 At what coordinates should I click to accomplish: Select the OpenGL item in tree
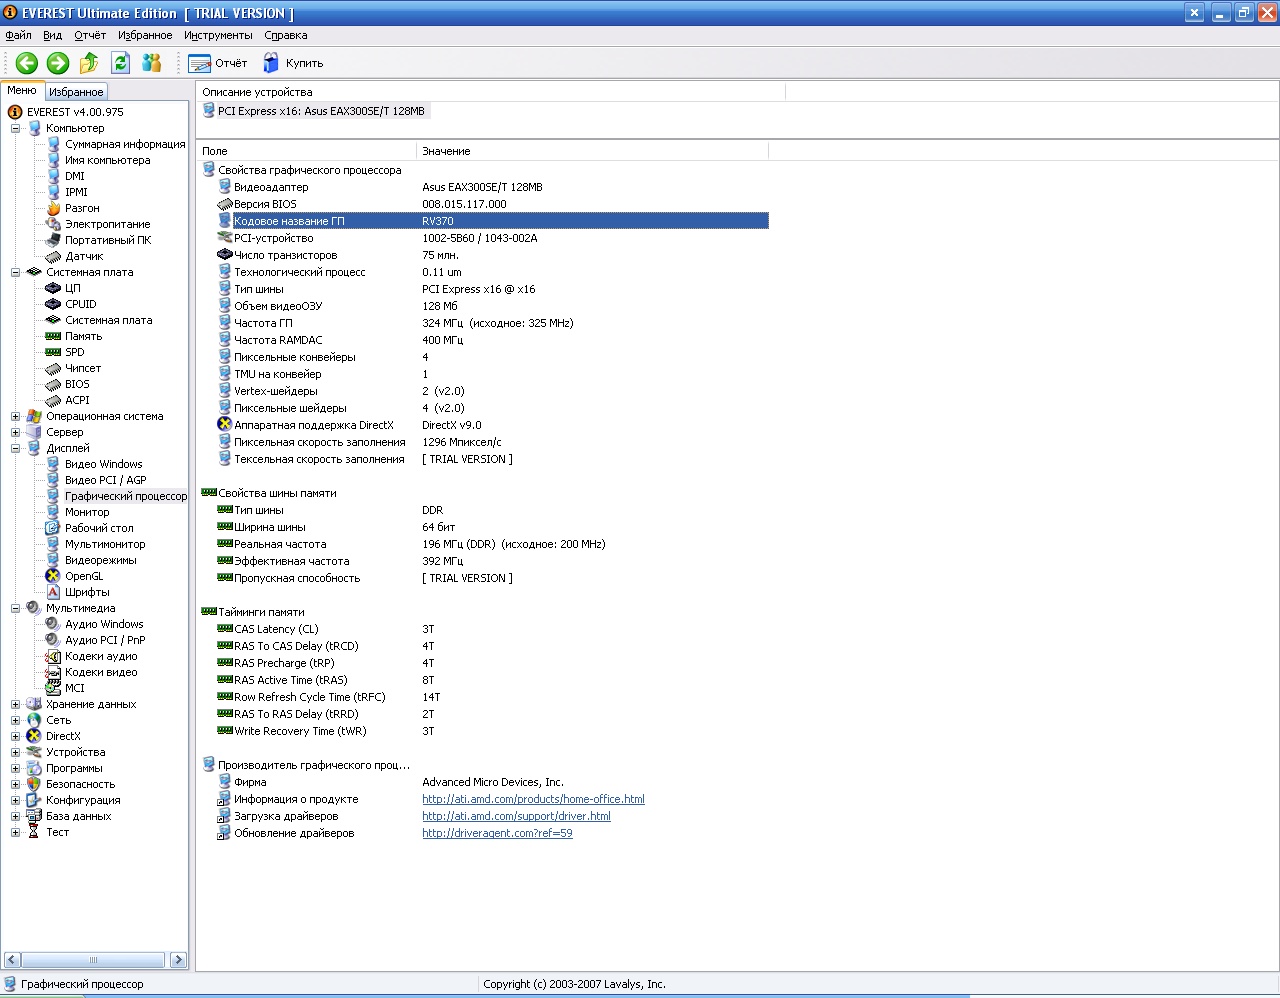pyautogui.click(x=84, y=576)
